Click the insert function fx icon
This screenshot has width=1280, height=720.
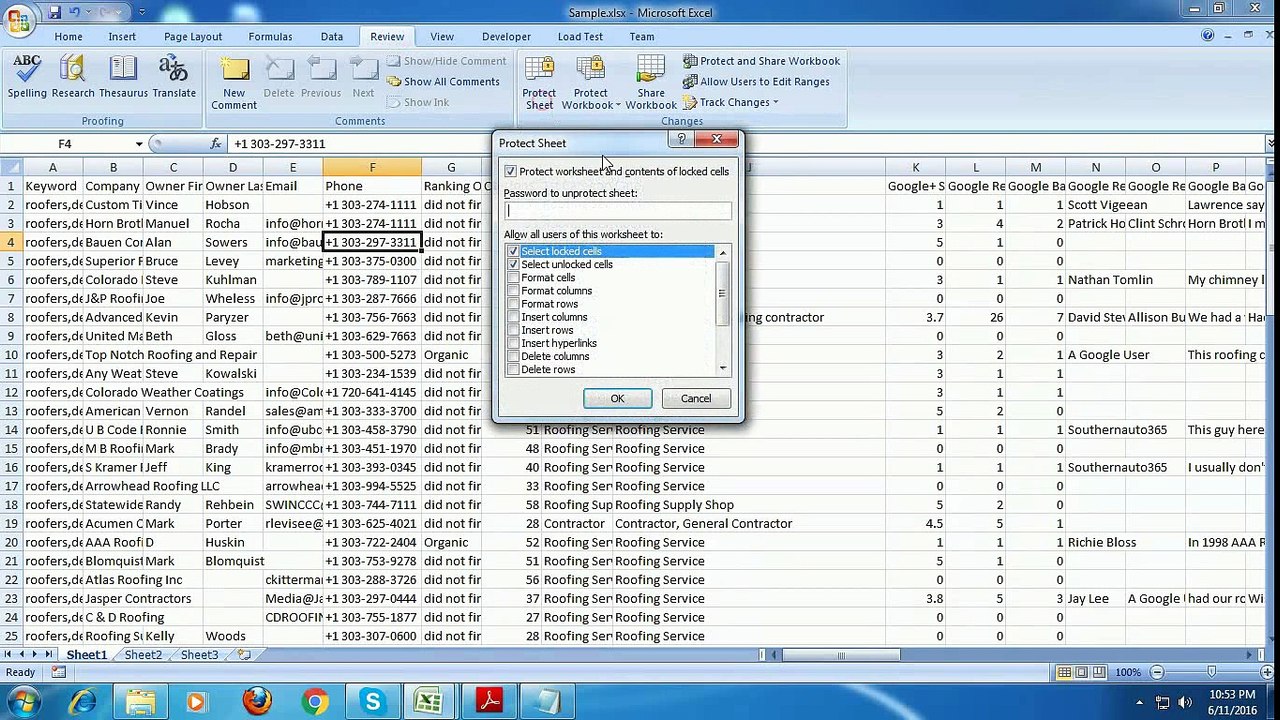pos(215,144)
